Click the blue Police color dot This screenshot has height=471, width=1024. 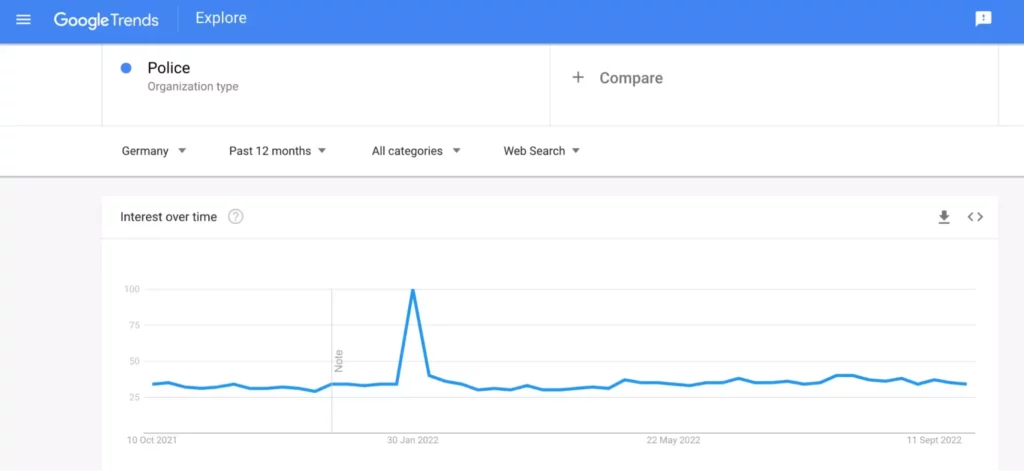pos(127,68)
